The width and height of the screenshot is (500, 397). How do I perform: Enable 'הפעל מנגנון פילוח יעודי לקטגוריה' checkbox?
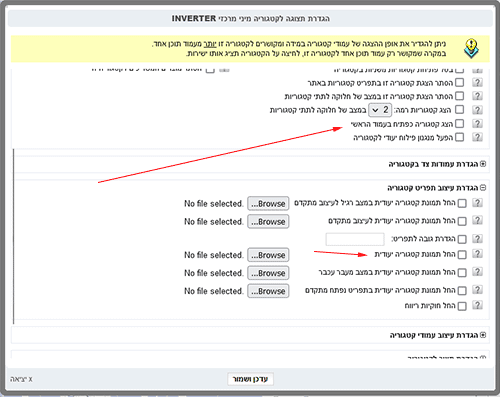tap(459, 137)
